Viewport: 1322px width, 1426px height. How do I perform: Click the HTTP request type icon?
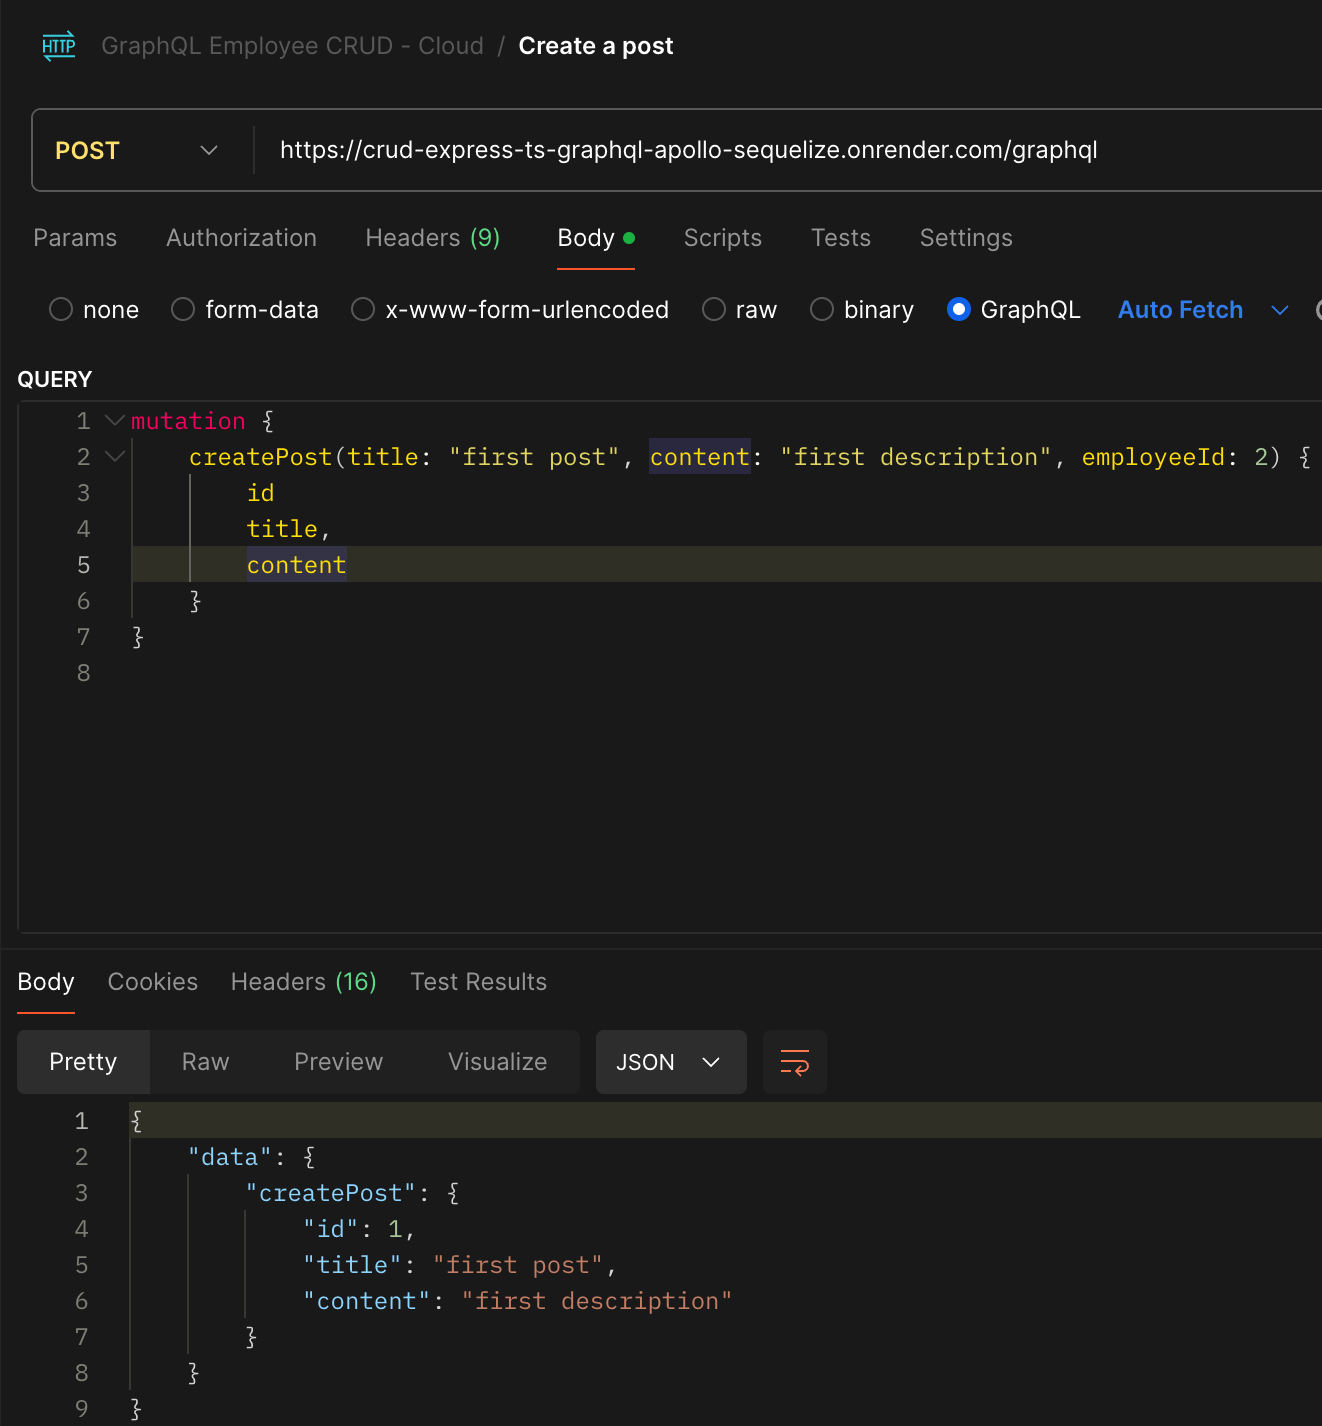[59, 46]
